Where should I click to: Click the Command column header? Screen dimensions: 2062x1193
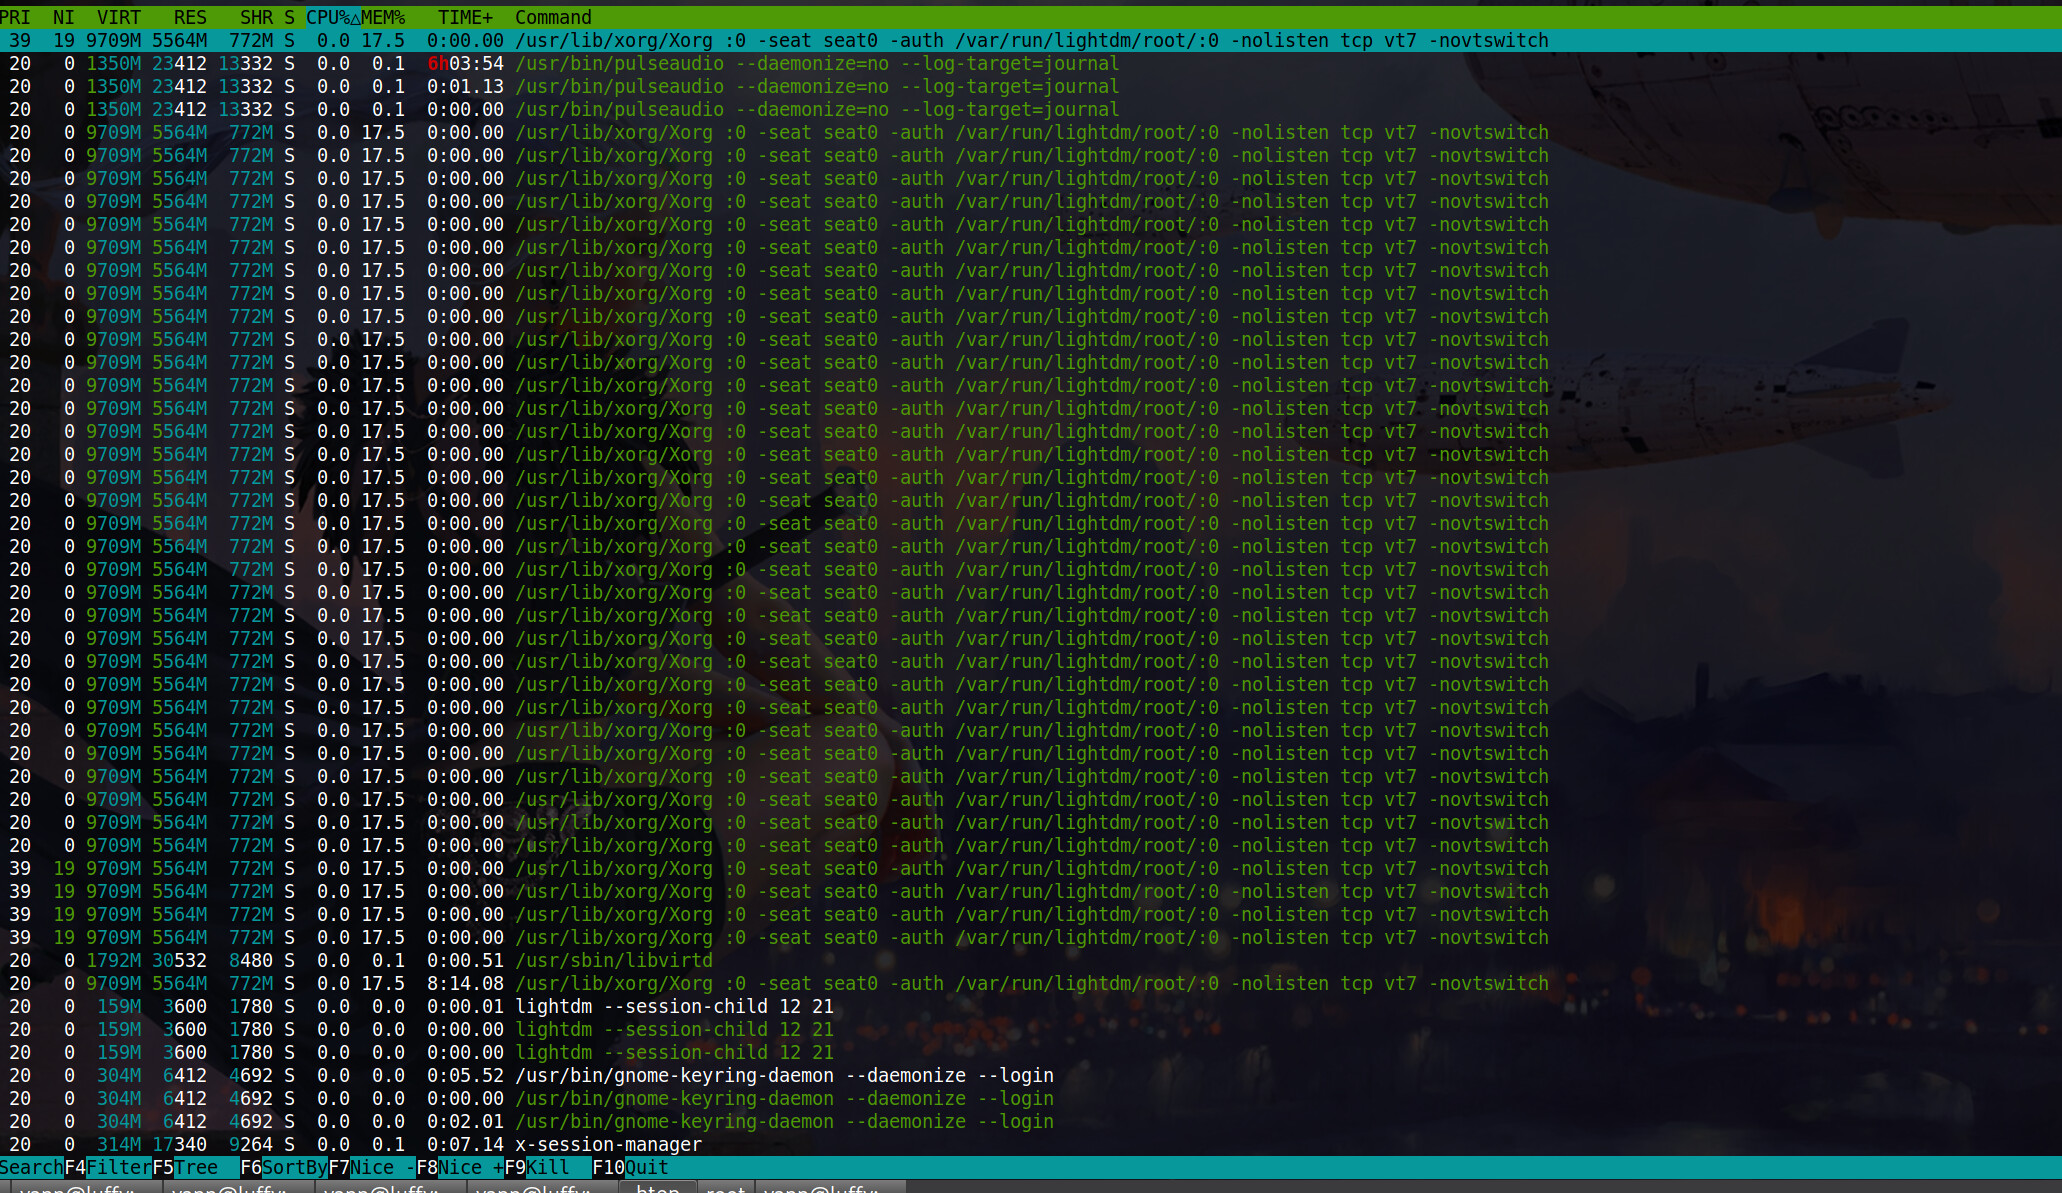(553, 17)
